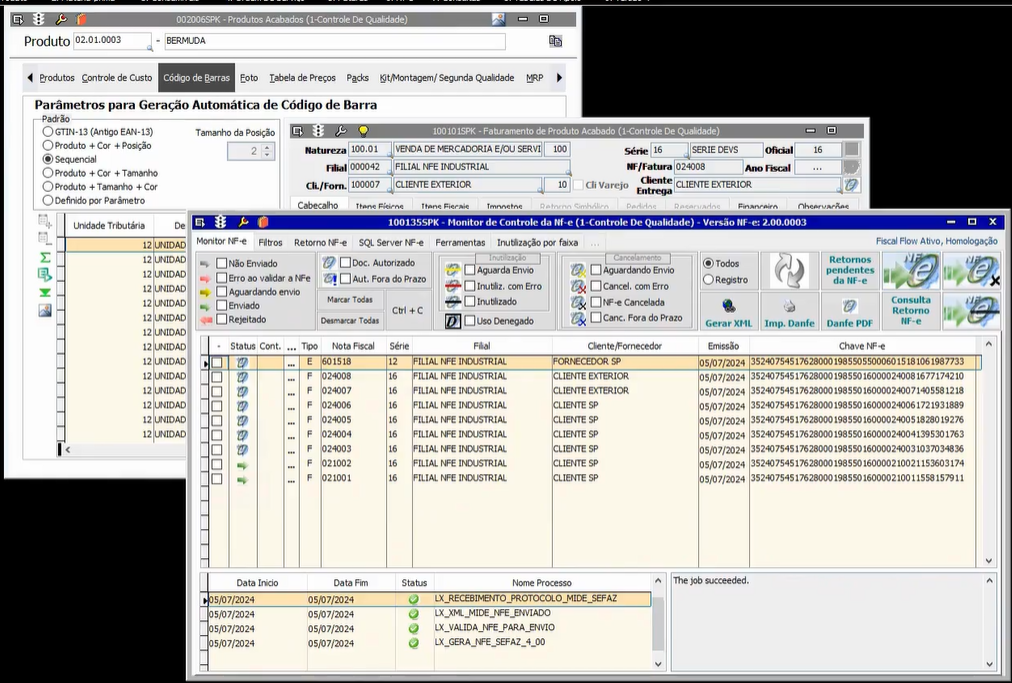Switch to the Retorno NF-e tab
This screenshot has width=1012, height=683.
[x=320, y=242]
